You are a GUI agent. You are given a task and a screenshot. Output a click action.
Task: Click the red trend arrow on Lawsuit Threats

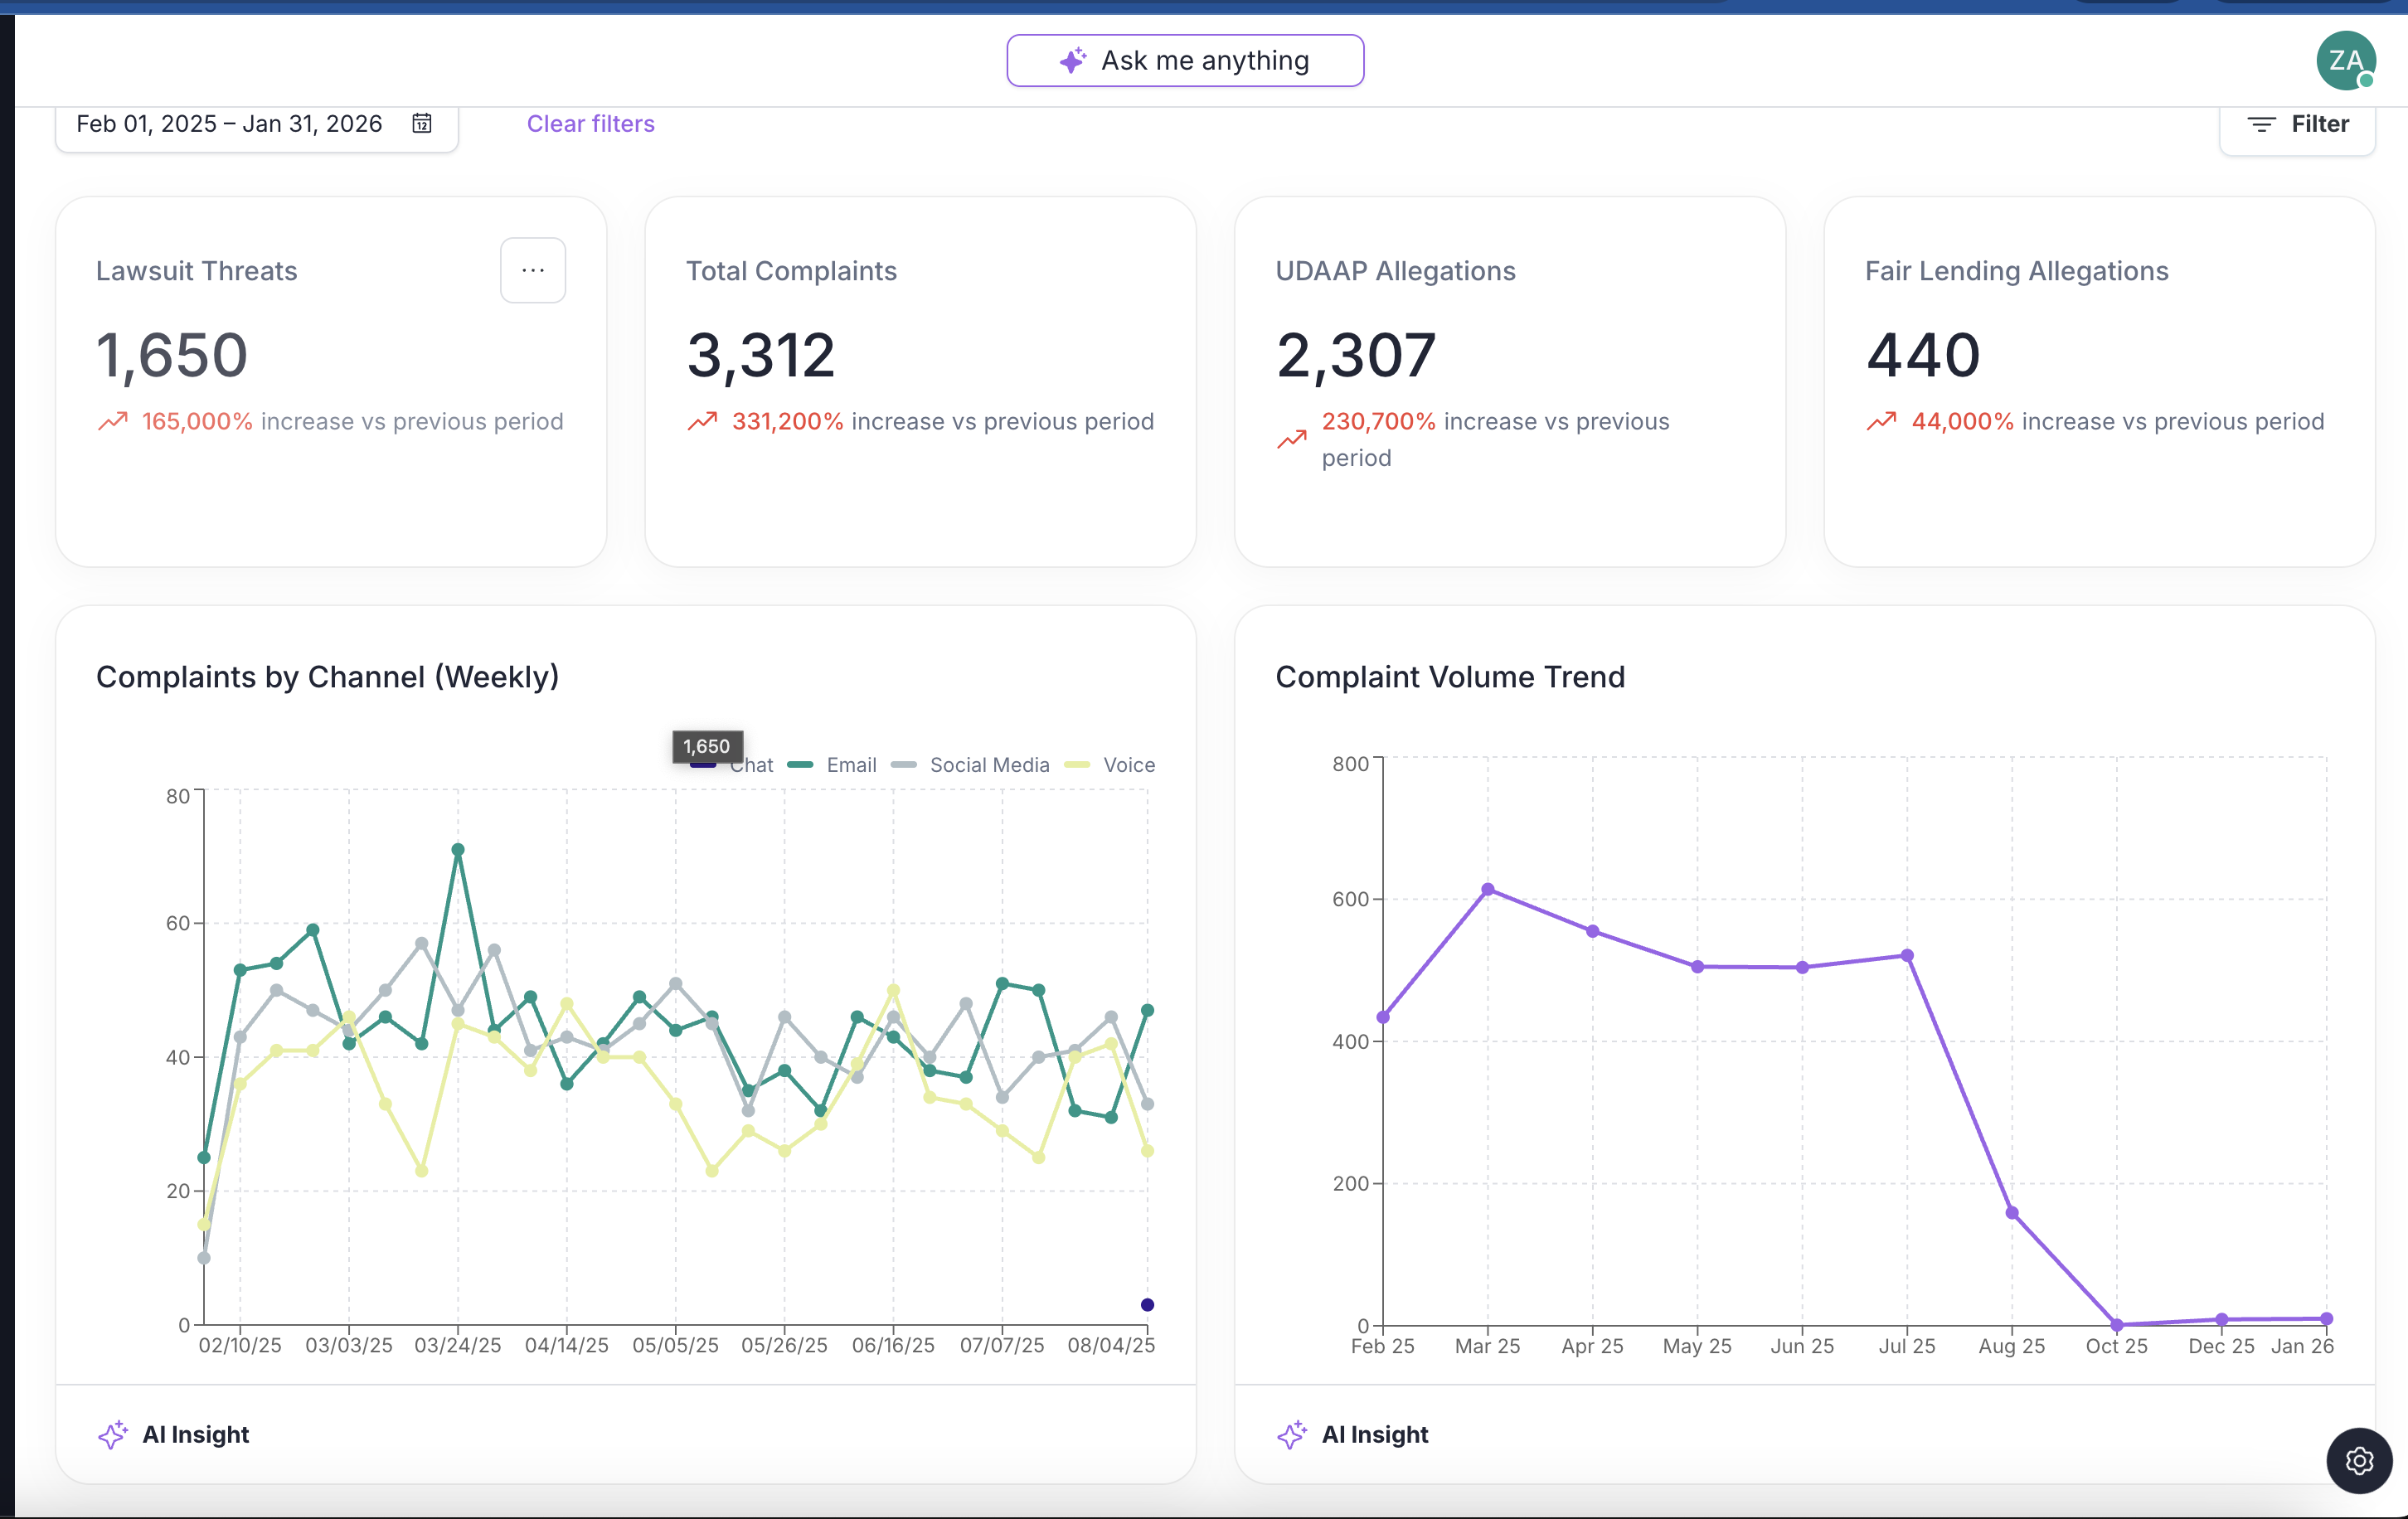[114, 421]
